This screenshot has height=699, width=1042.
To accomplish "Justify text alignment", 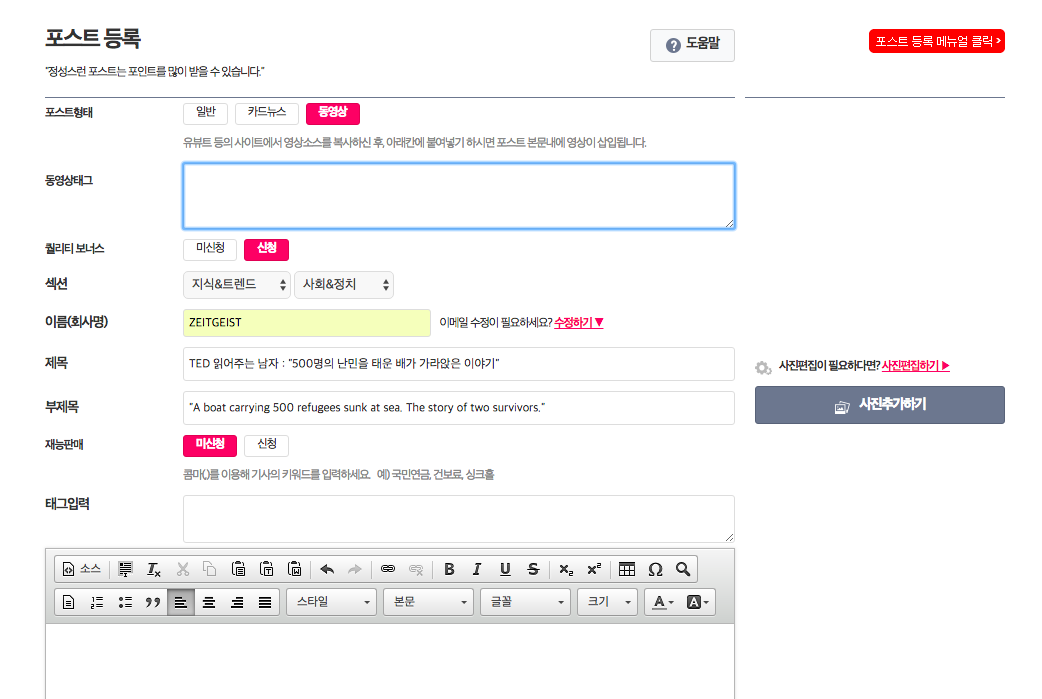I will point(264,602).
